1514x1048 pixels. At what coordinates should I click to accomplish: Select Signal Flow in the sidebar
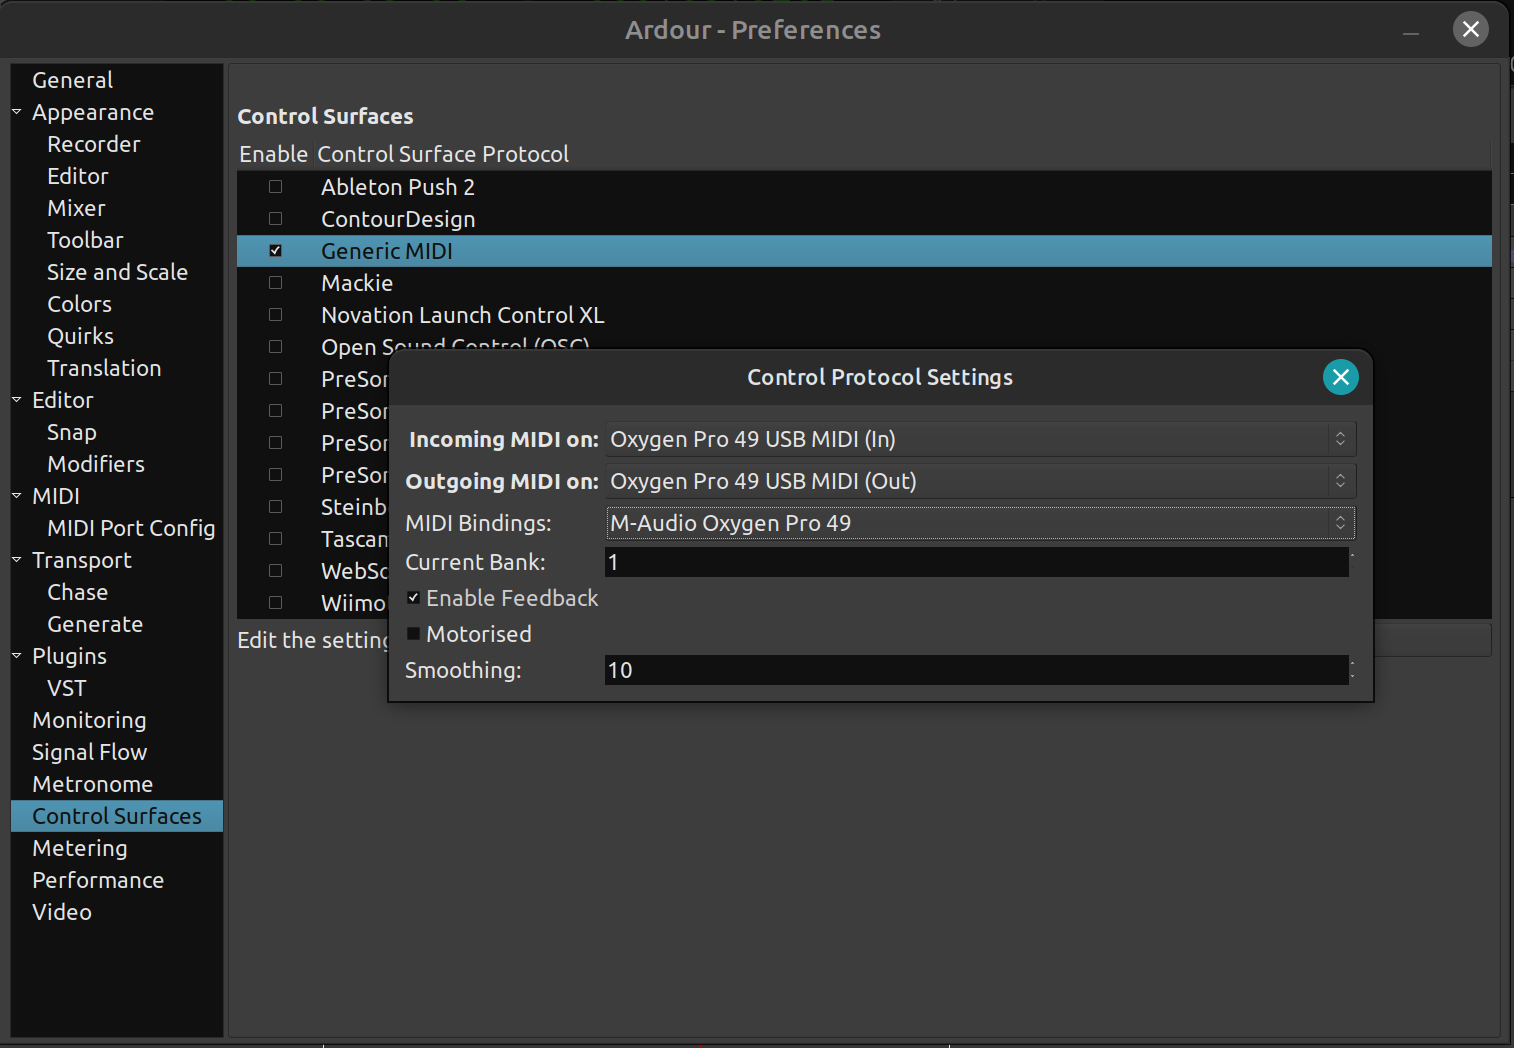(x=89, y=752)
